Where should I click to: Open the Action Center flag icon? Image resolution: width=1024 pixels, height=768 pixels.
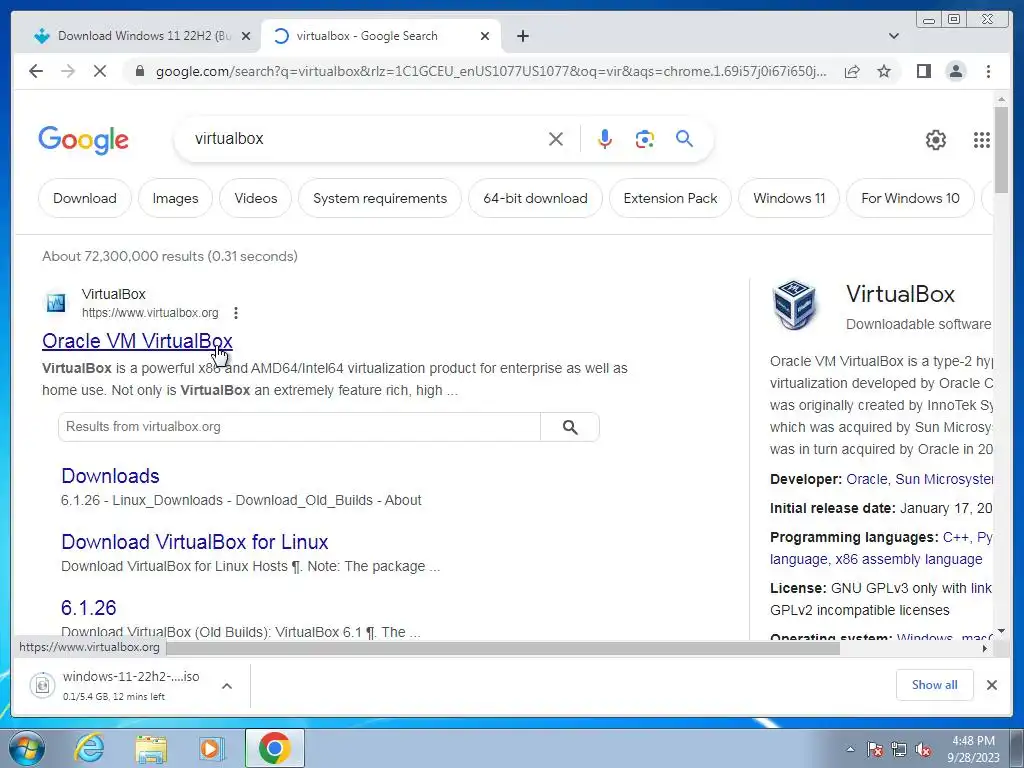pyautogui.click(x=875, y=750)
